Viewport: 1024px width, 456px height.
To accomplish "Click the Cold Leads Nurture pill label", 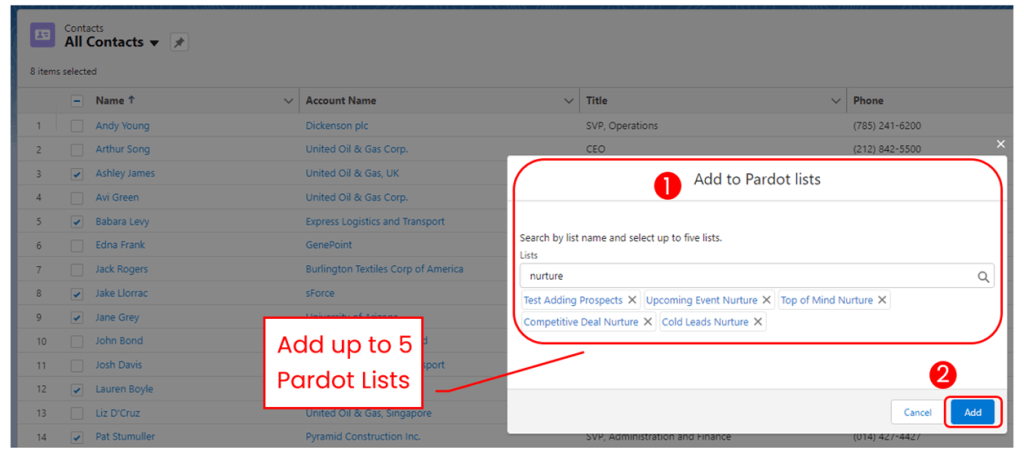I will (x=705, y=321).
